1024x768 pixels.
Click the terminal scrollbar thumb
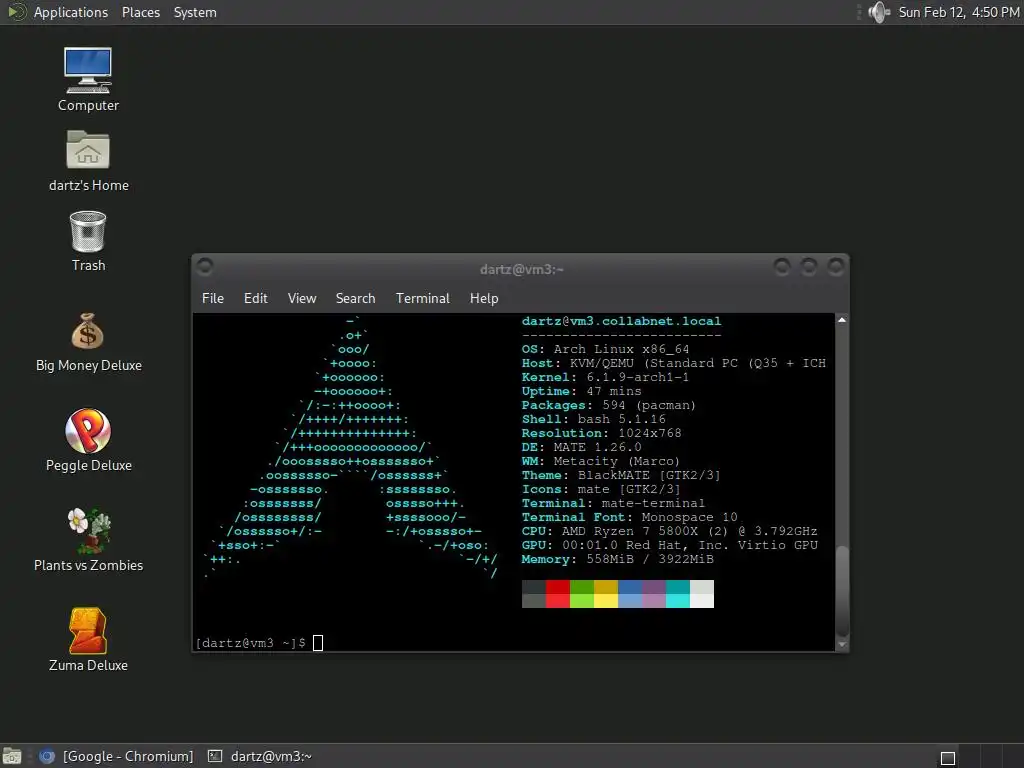tap(842, 590)
